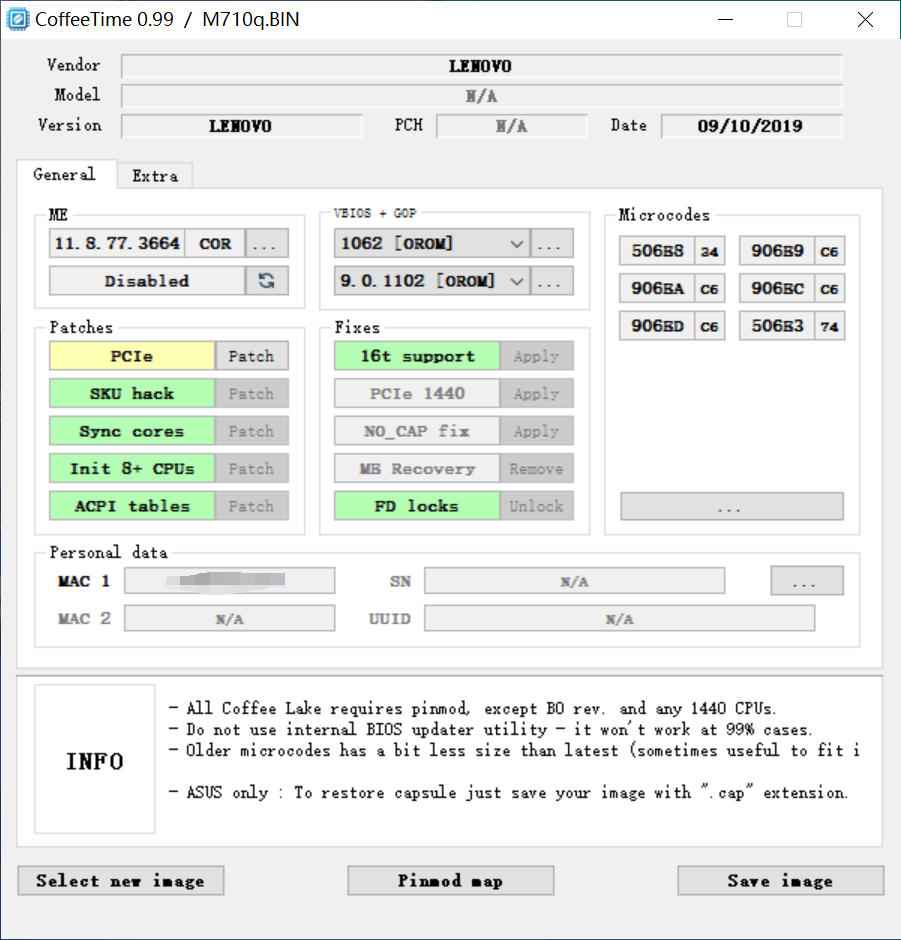Click Remove next to ME Recovery

point(537,469)
